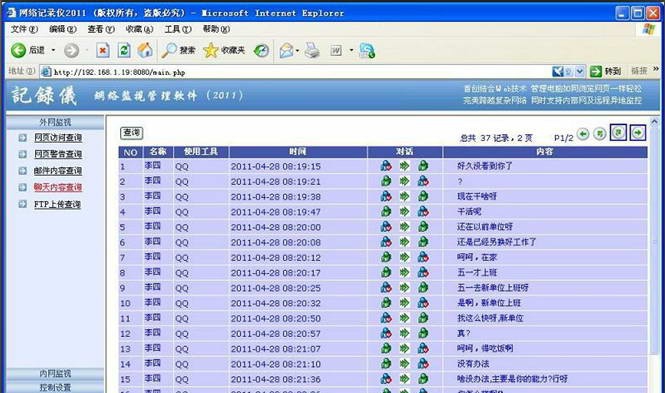Open the address bar dropdown arrow

click(x=580, y=71)
